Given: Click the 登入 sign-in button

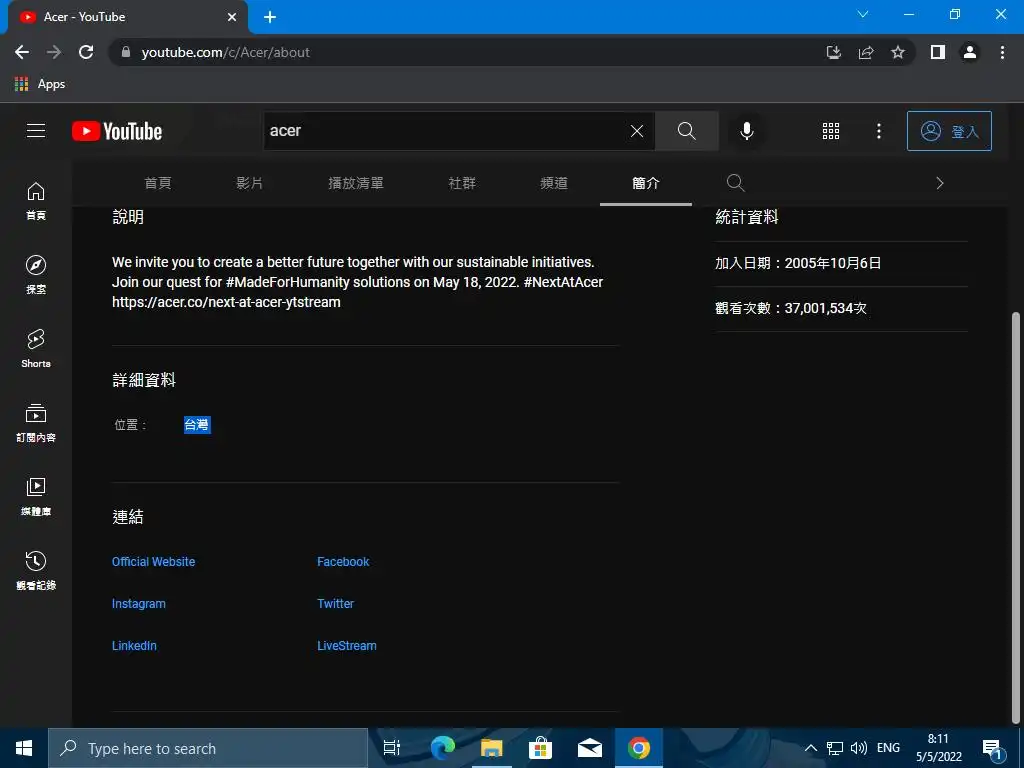Looking at the screenshot, I should pyautogui.click(x=949, y=131).
